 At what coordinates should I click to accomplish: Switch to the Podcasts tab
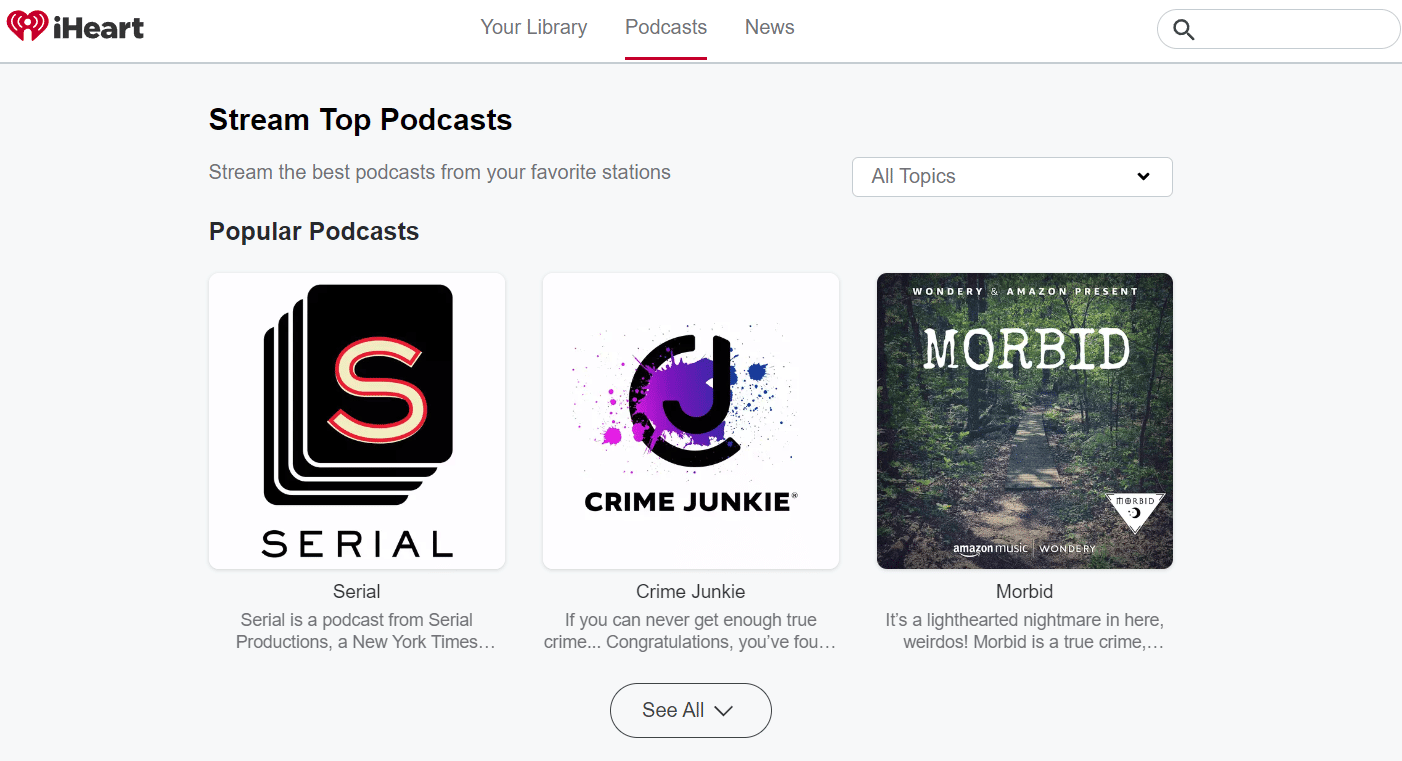[666, 28]
